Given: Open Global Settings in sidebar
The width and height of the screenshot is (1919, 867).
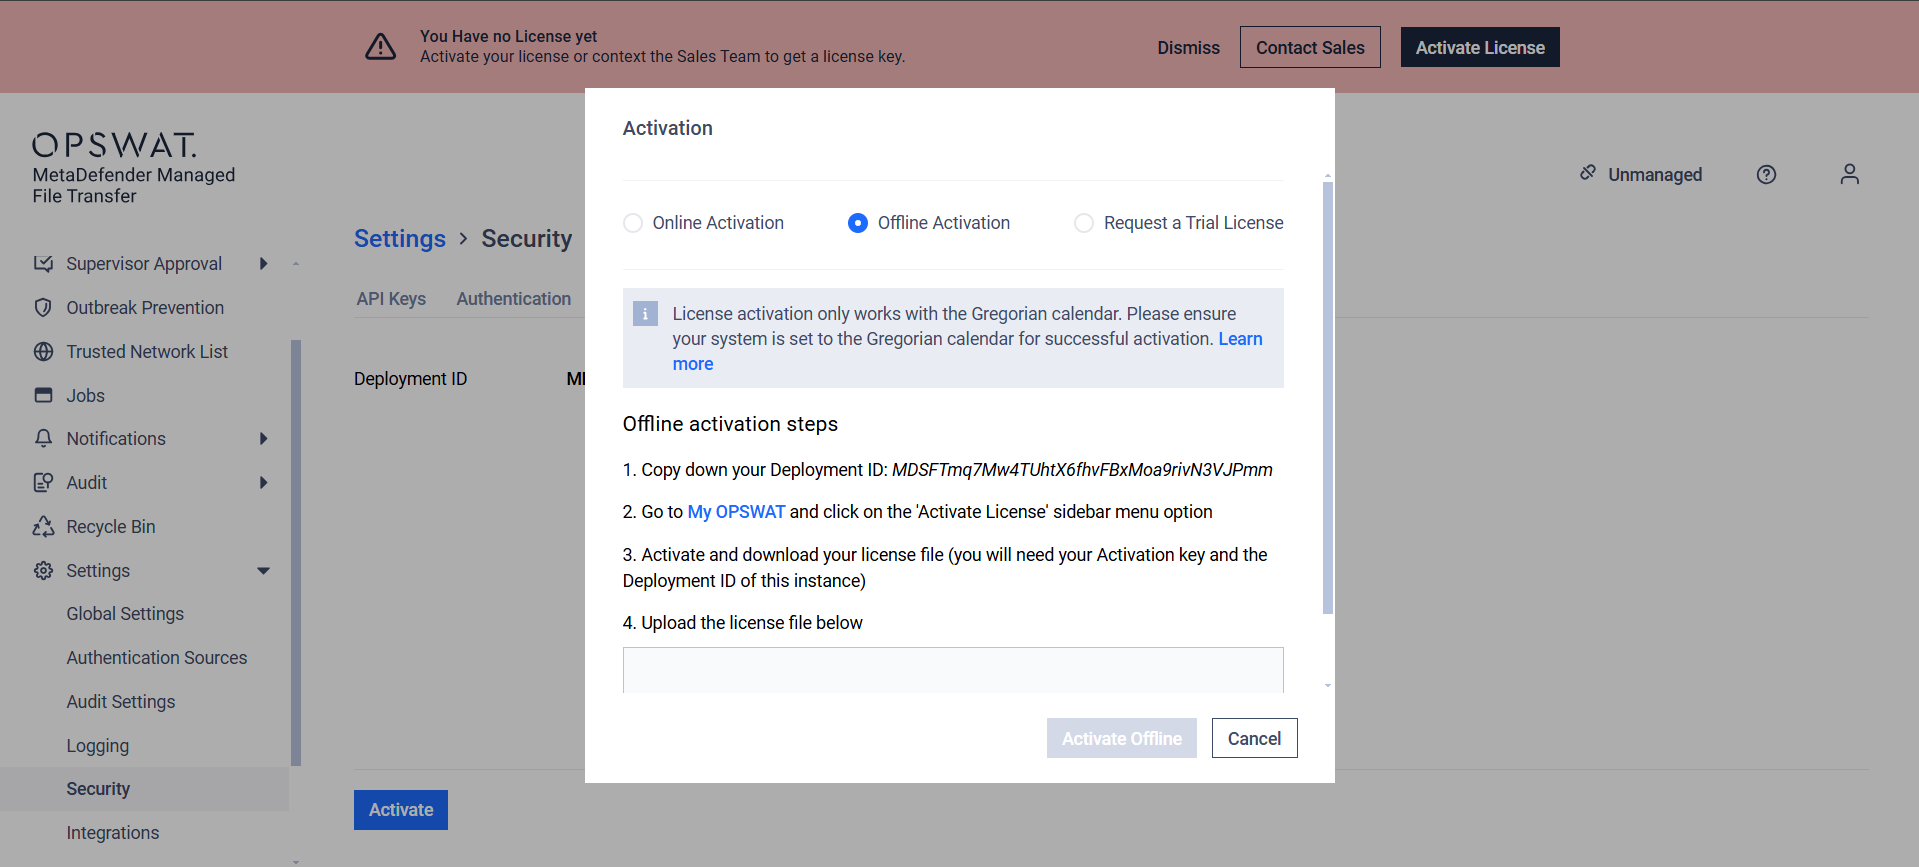Looking at the screenshot, I should pos(125,614).
